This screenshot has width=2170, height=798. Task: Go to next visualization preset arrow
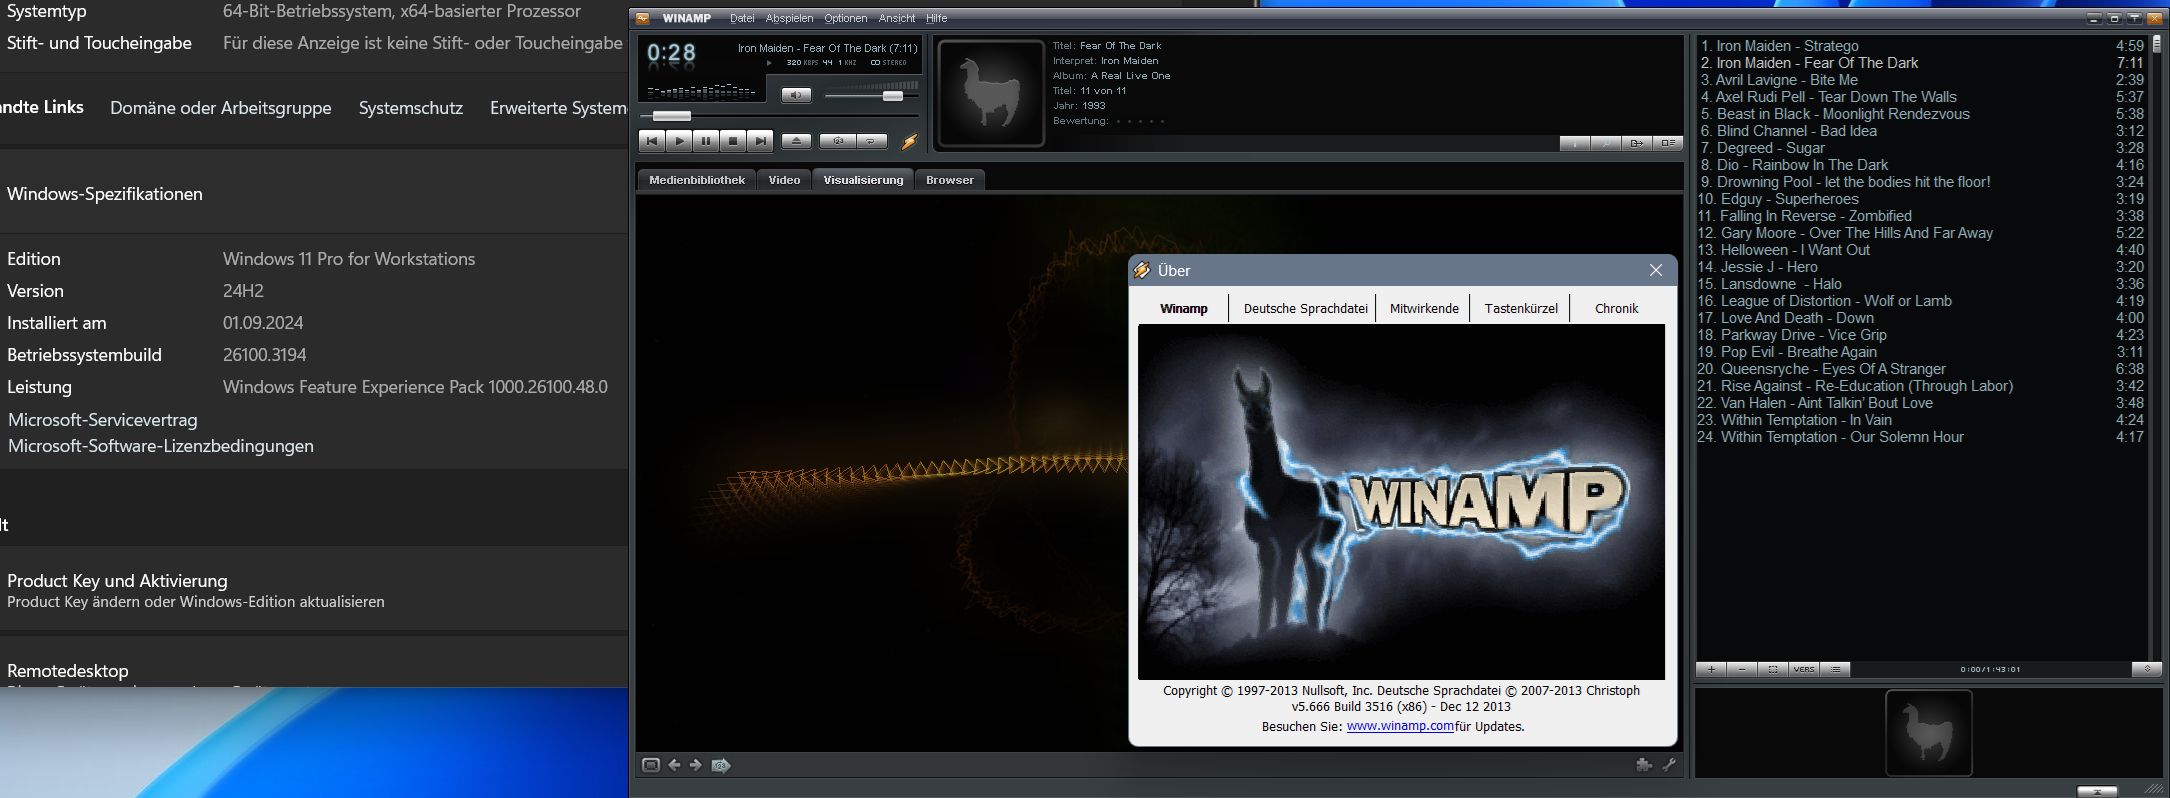click(696, 765)
